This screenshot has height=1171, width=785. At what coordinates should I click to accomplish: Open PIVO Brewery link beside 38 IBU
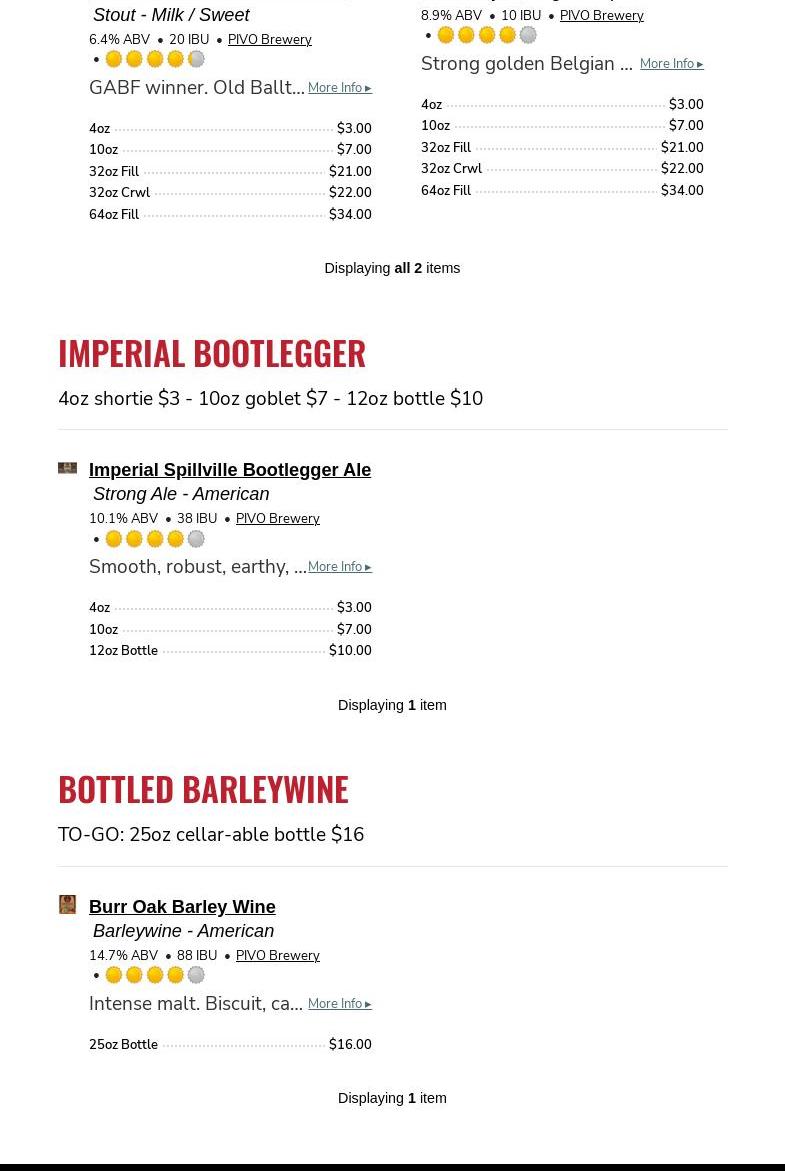278,518
